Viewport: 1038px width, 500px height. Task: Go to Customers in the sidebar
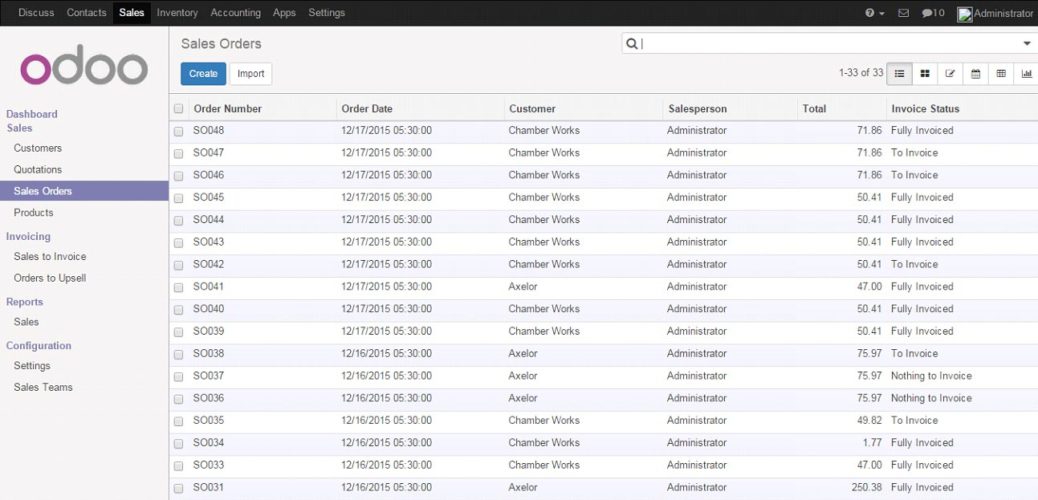point(38,148)
